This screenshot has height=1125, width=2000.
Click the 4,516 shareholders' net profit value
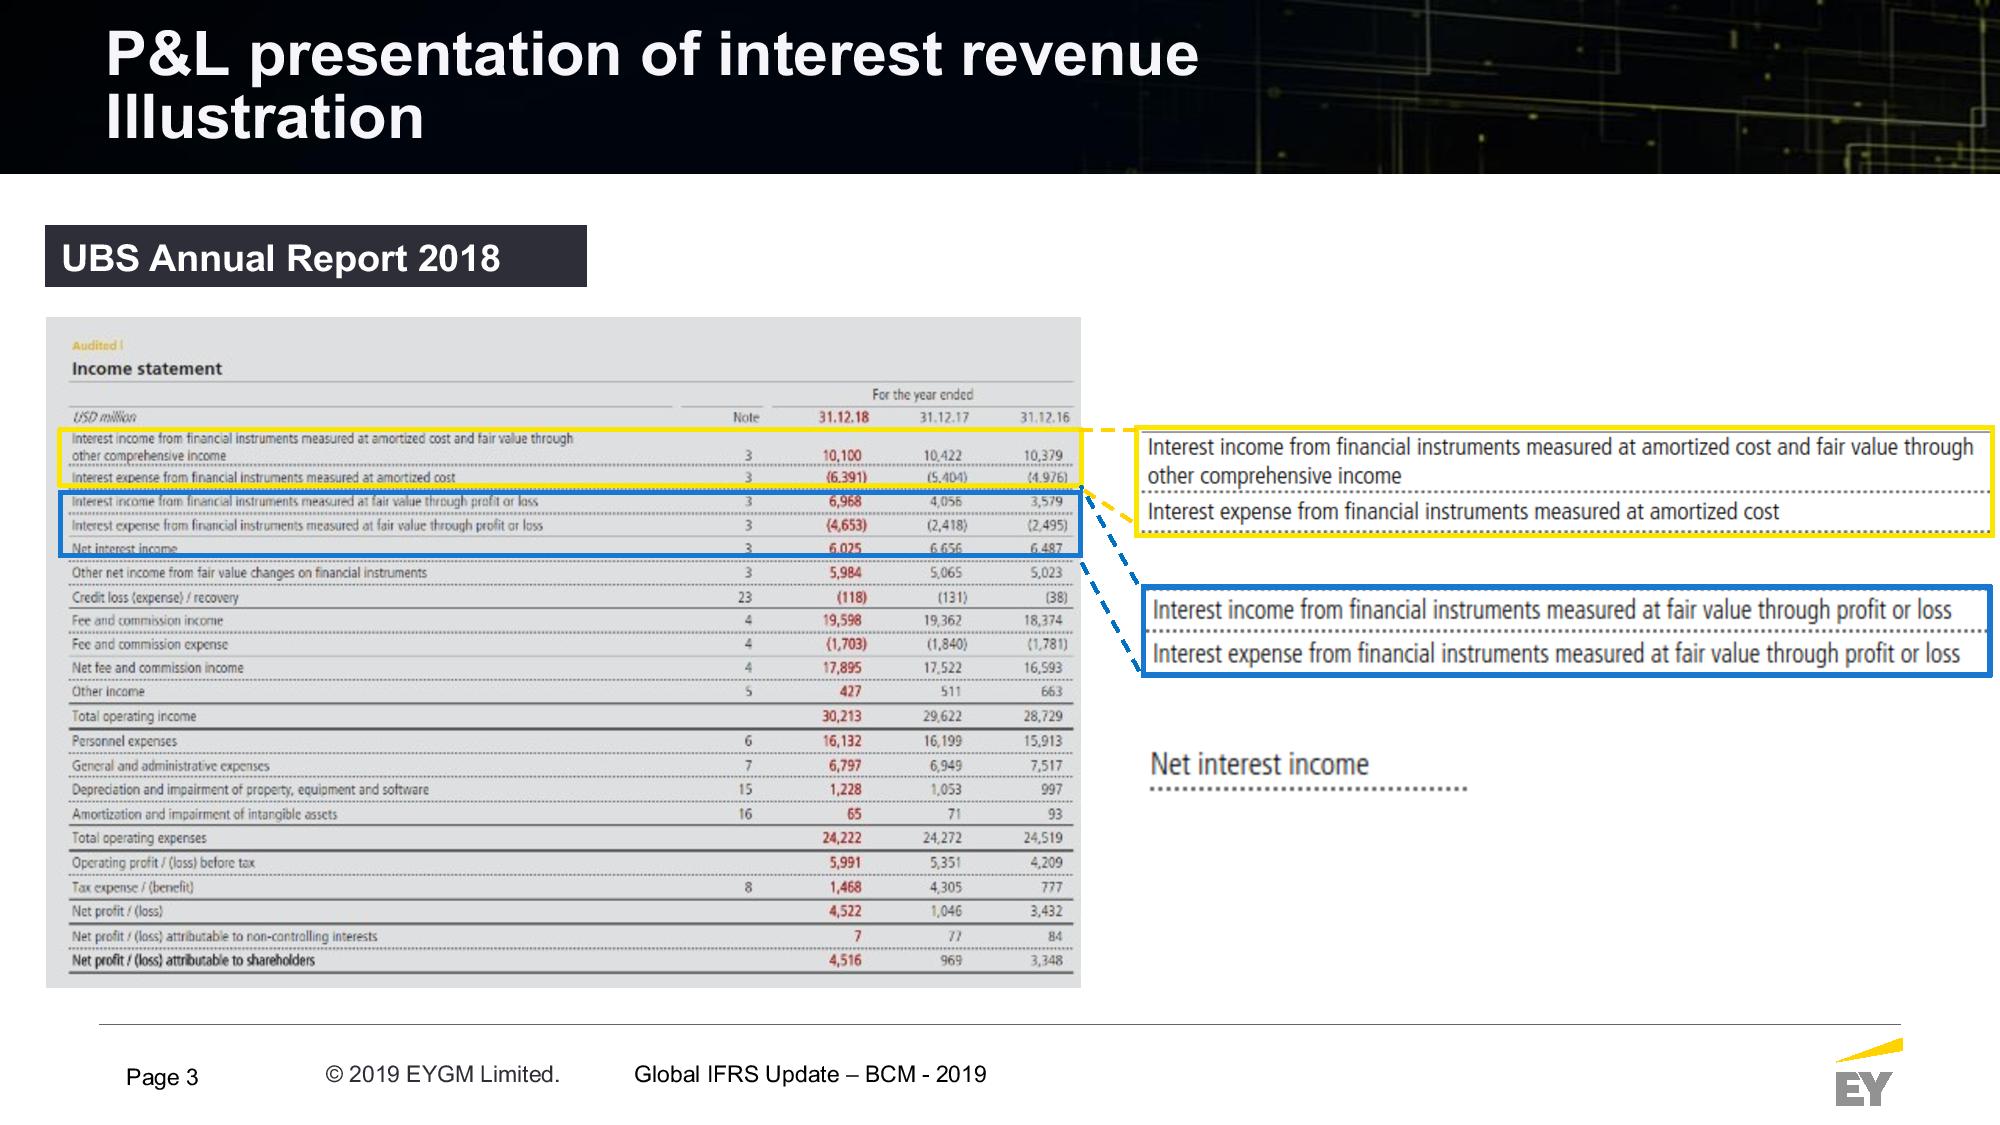click(845, 961)
